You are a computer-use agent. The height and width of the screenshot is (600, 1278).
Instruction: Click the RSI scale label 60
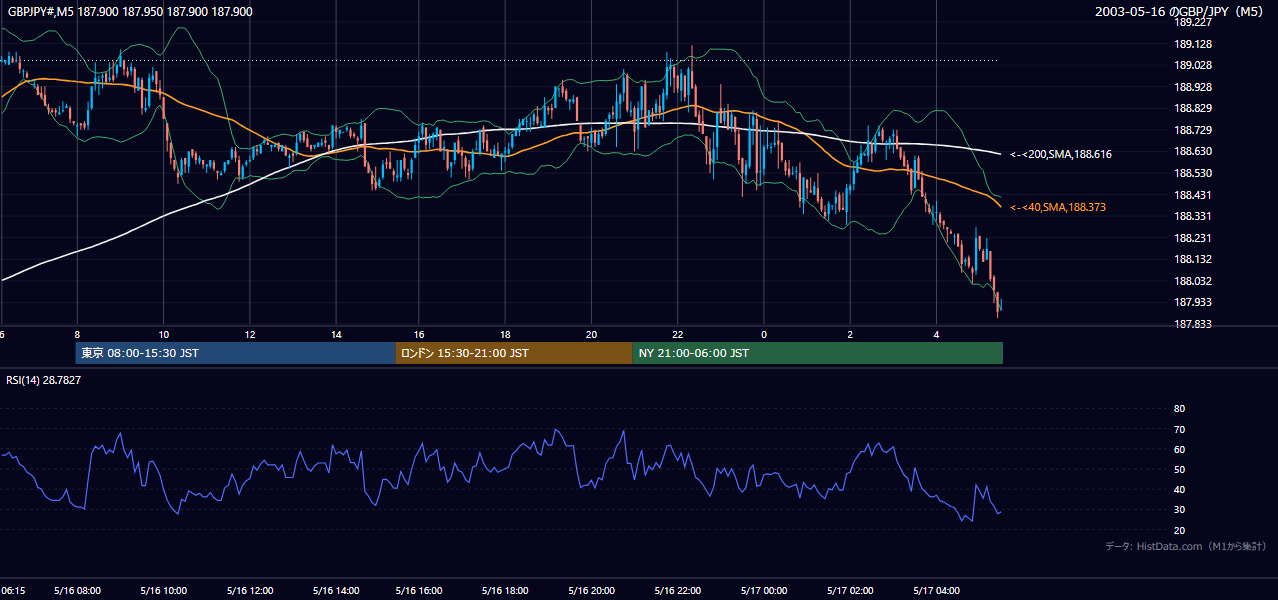(1179, 449)
